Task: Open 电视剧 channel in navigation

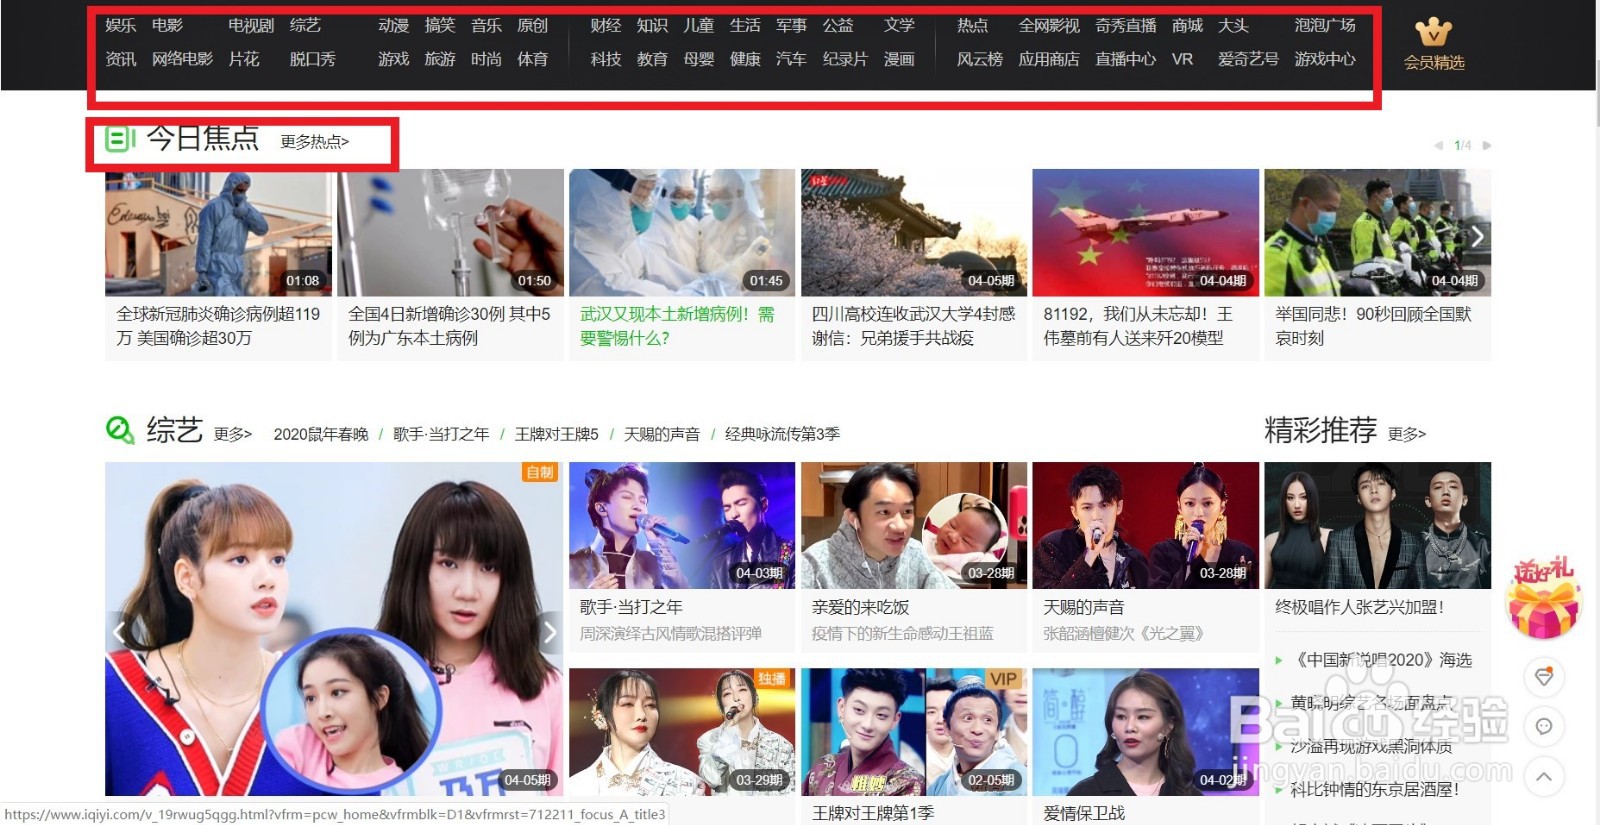Action: [x=251, y=25]
